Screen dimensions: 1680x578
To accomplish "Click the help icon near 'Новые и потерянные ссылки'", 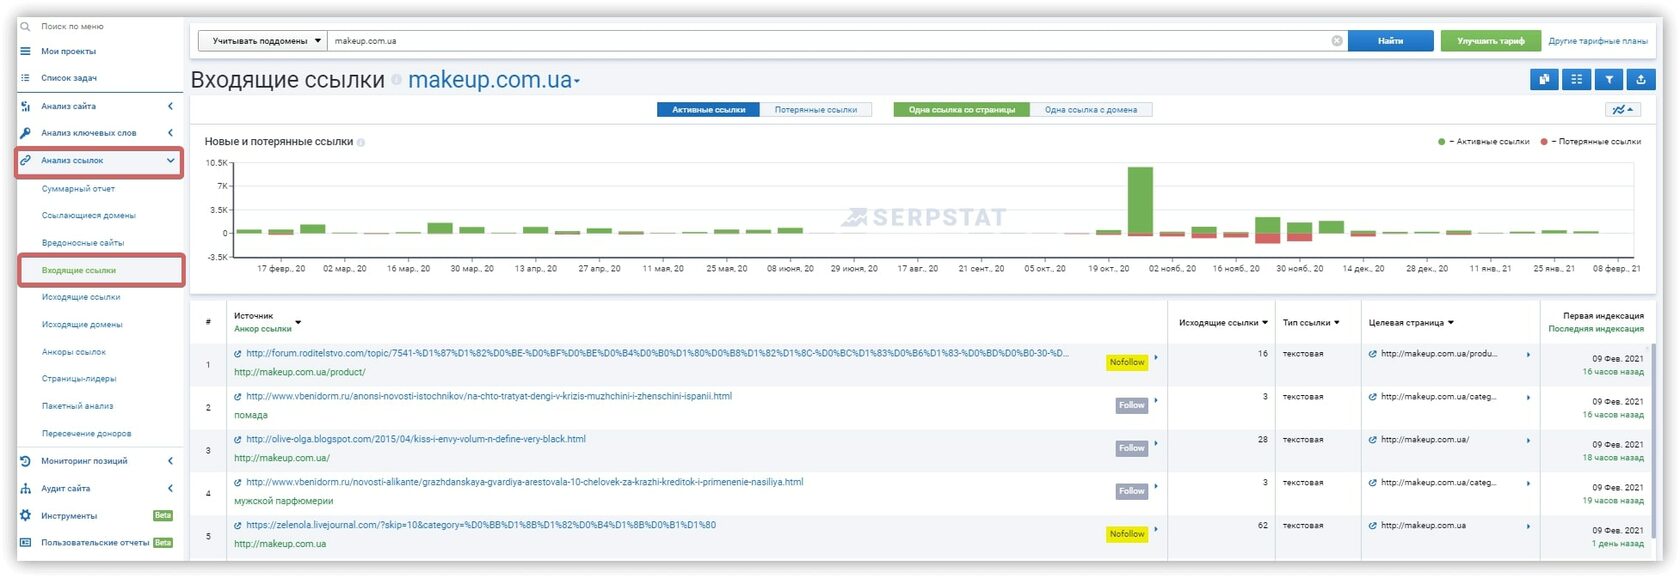I will tap(361, 142).
